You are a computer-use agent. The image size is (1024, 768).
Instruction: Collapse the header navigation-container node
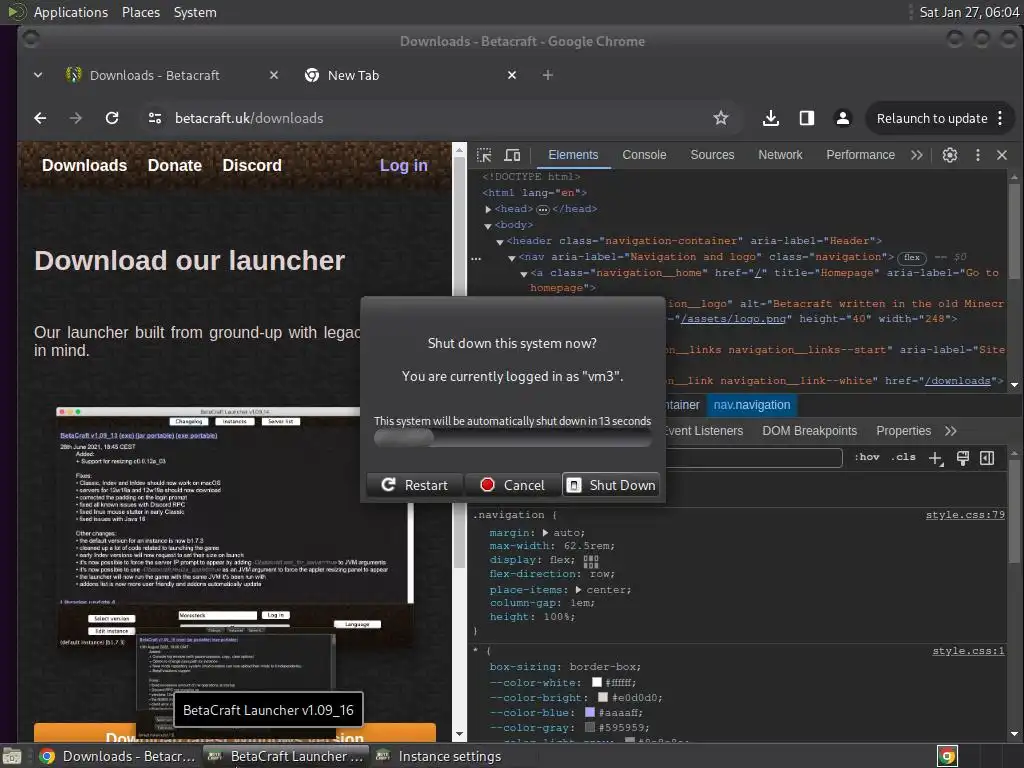(x=500, y=242)
